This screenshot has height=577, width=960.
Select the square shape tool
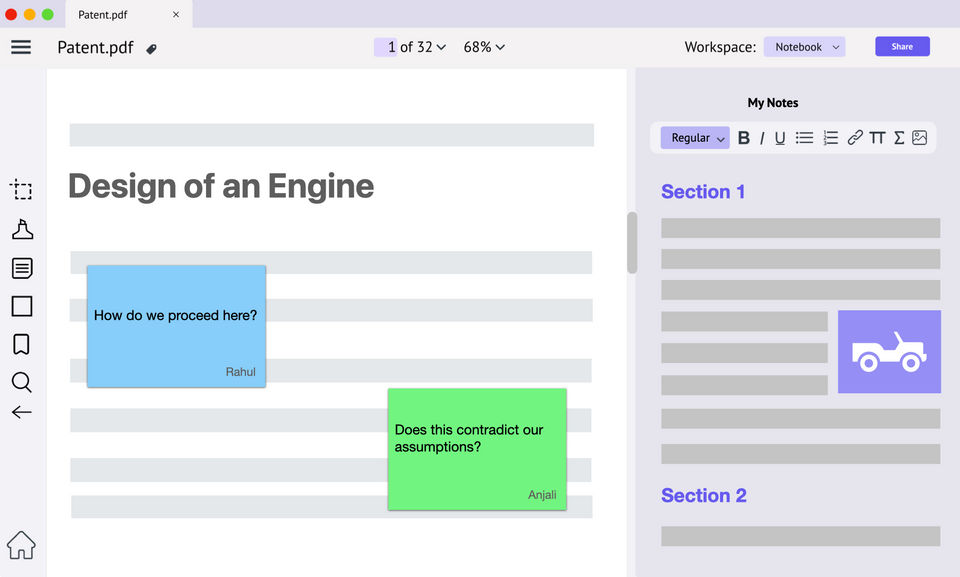(21, 306)
